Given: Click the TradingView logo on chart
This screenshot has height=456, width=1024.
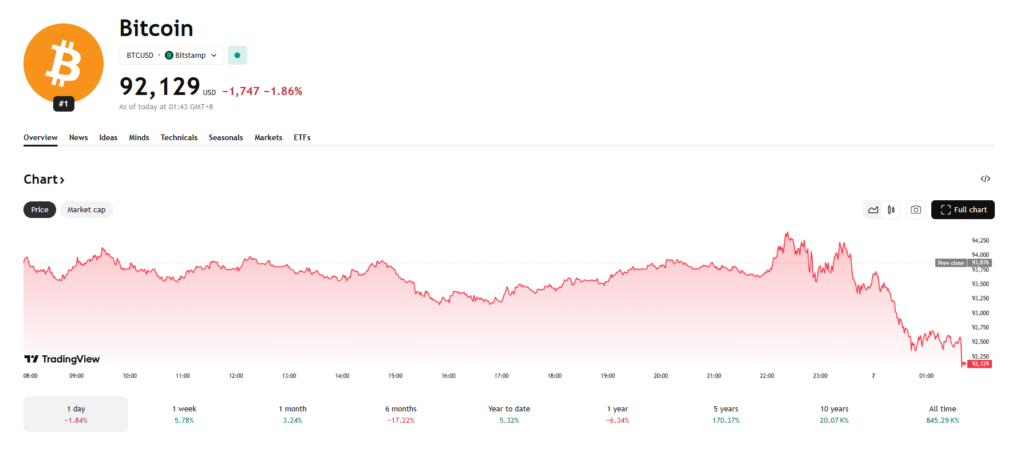Looking at the screenshot, I should click(62, 359).
